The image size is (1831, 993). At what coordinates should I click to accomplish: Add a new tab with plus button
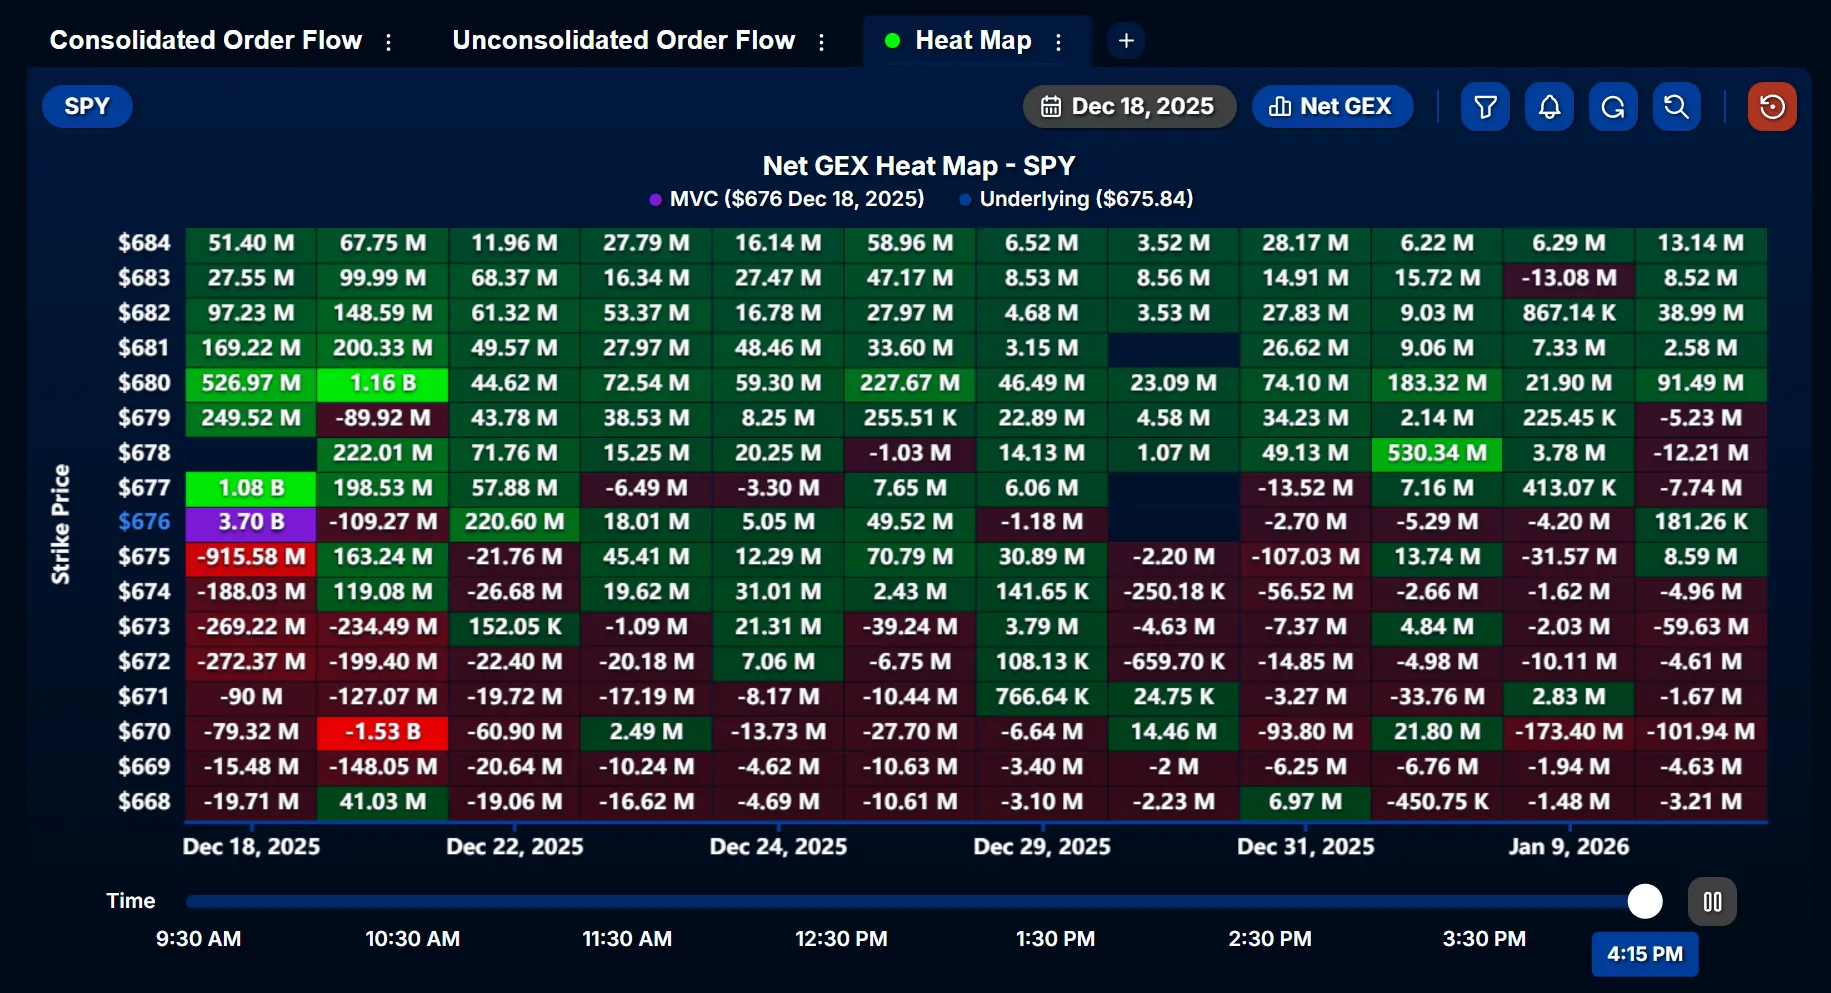tap(1126, 41)
